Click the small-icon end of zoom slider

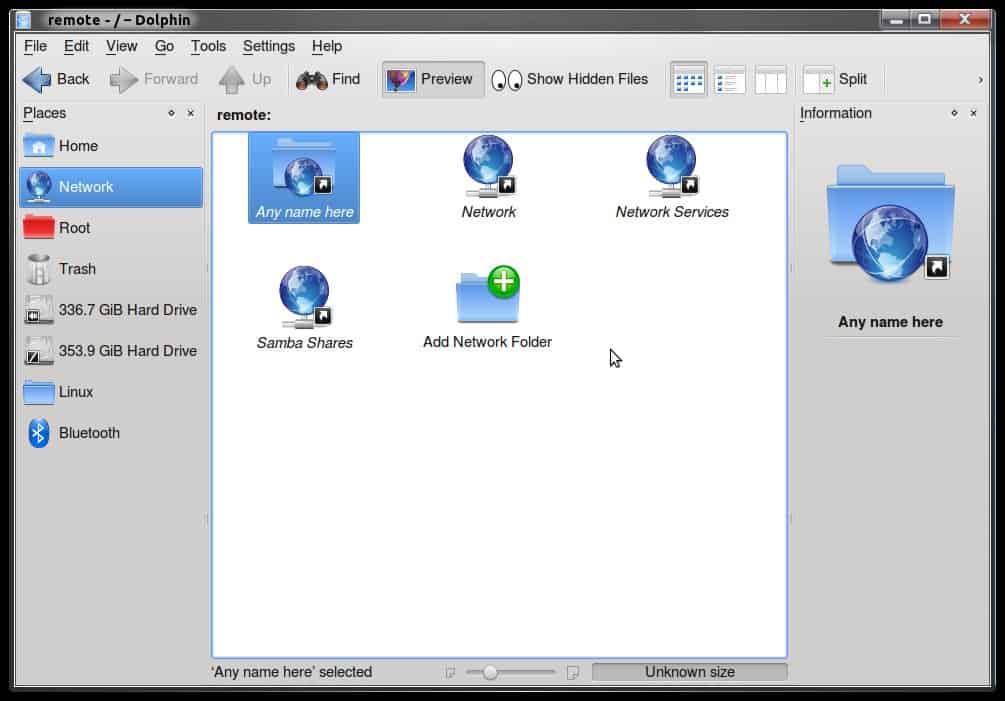450,672
